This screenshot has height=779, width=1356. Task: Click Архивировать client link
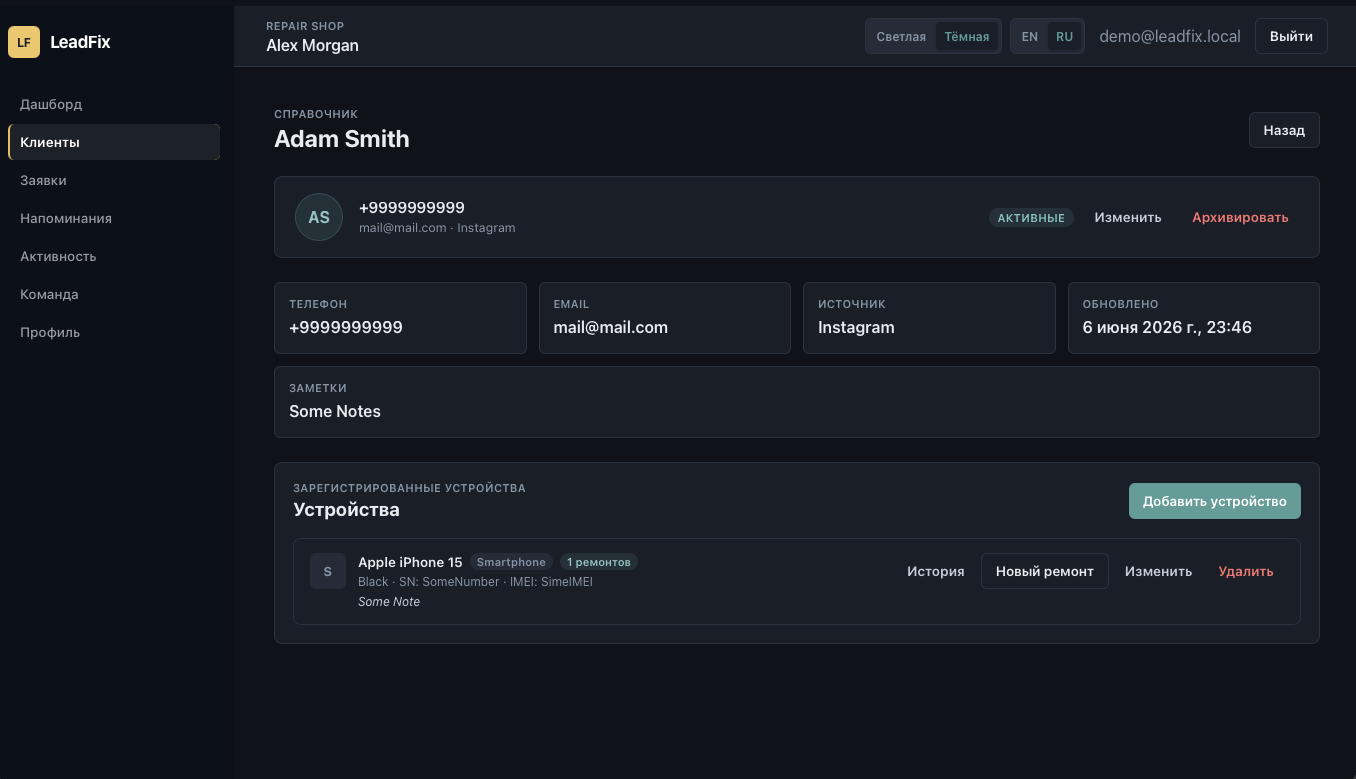pos(1240,217)
